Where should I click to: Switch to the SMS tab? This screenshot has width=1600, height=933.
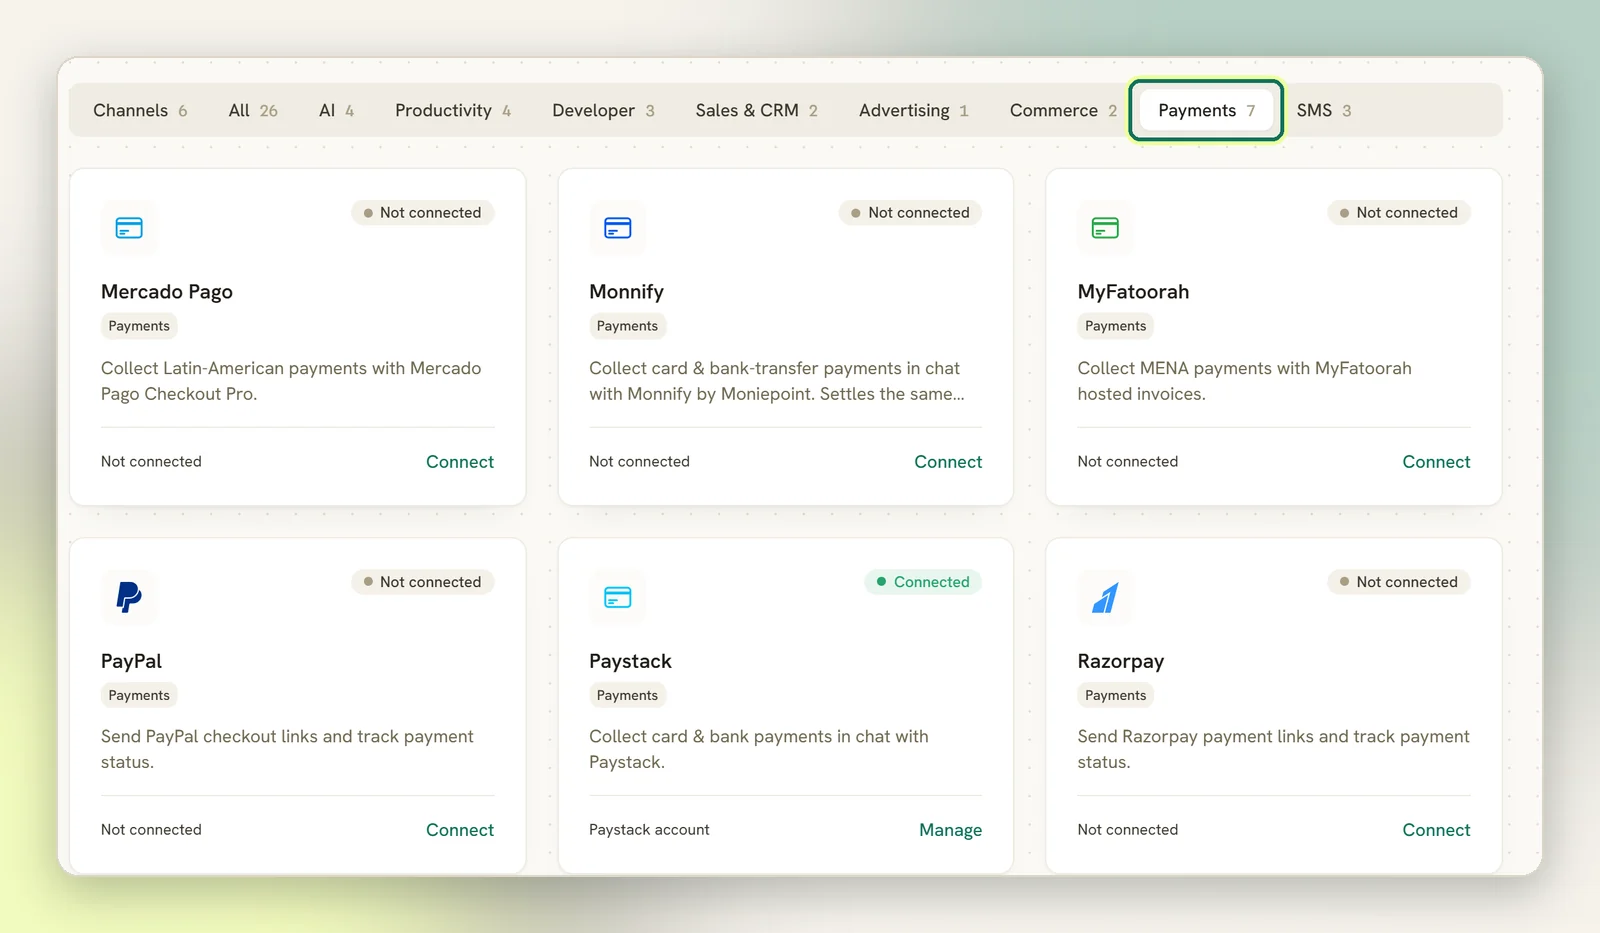[x=1324, y=110]
